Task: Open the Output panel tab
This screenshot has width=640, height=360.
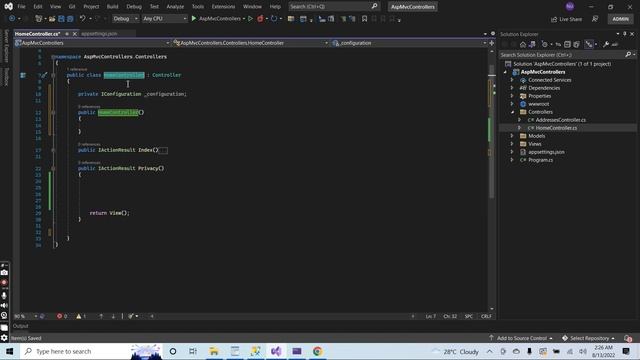Action: (20, 326)
